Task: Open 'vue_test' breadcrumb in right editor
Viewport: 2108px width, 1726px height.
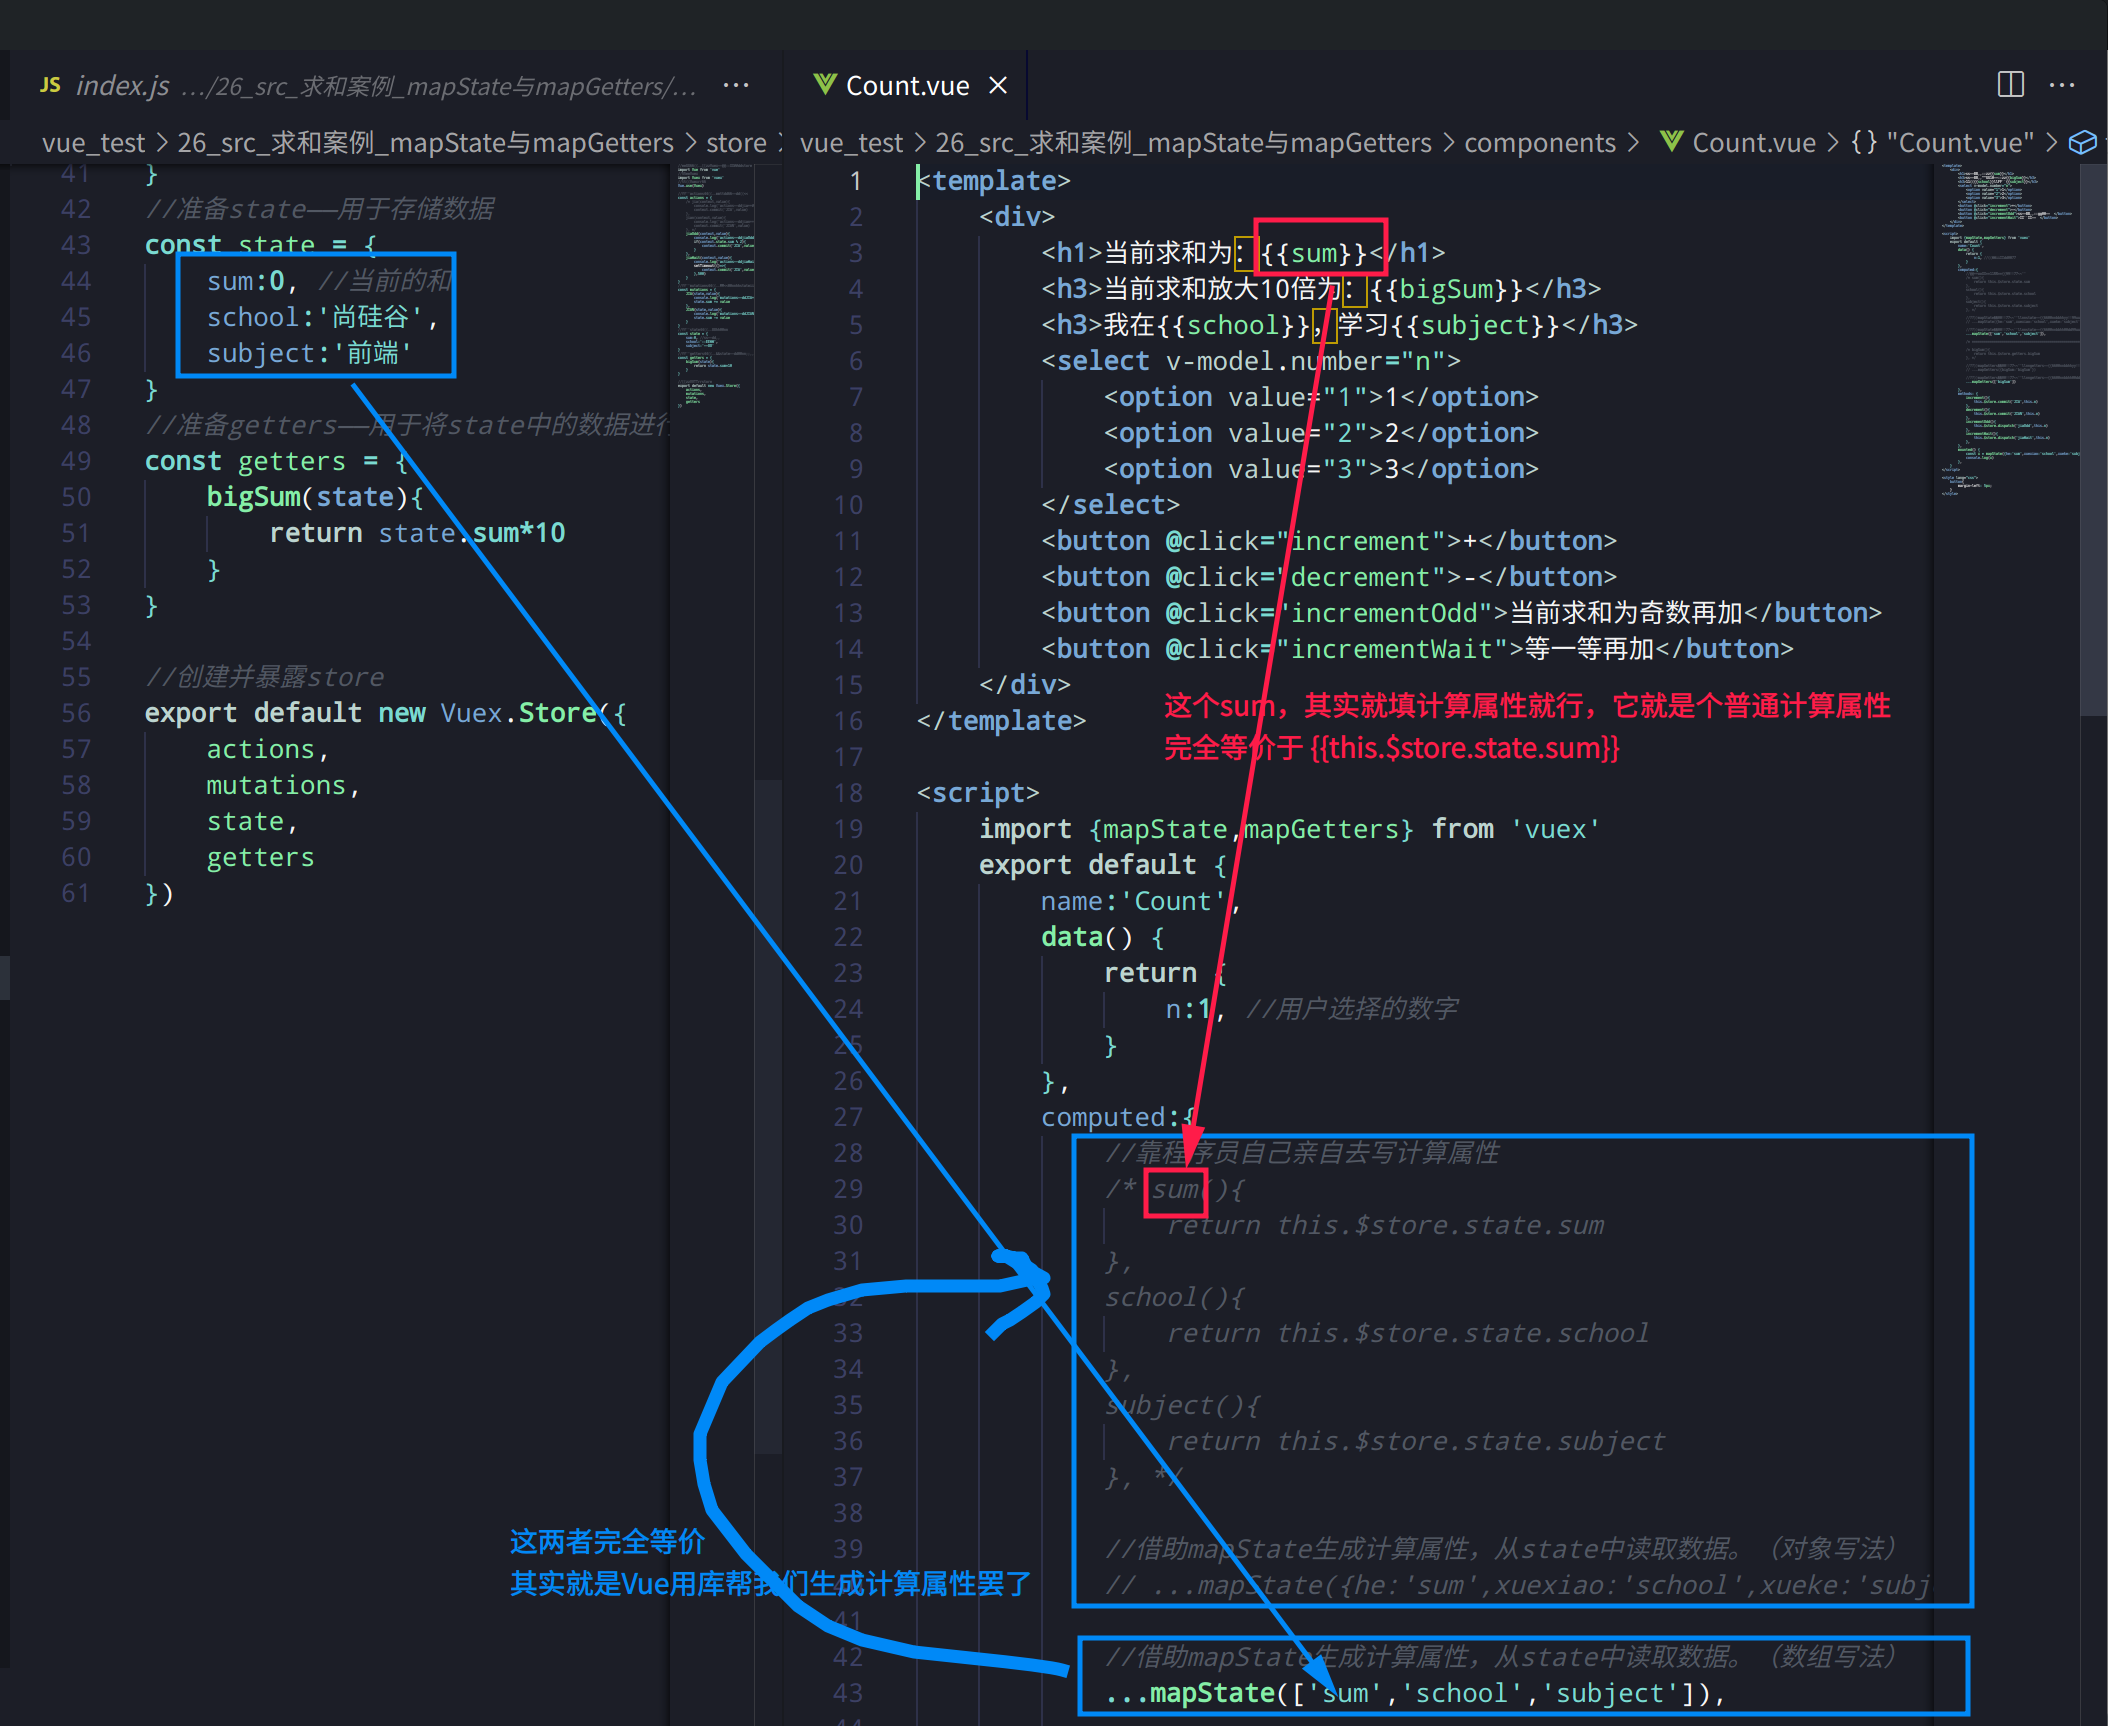Action: point(851,143)
